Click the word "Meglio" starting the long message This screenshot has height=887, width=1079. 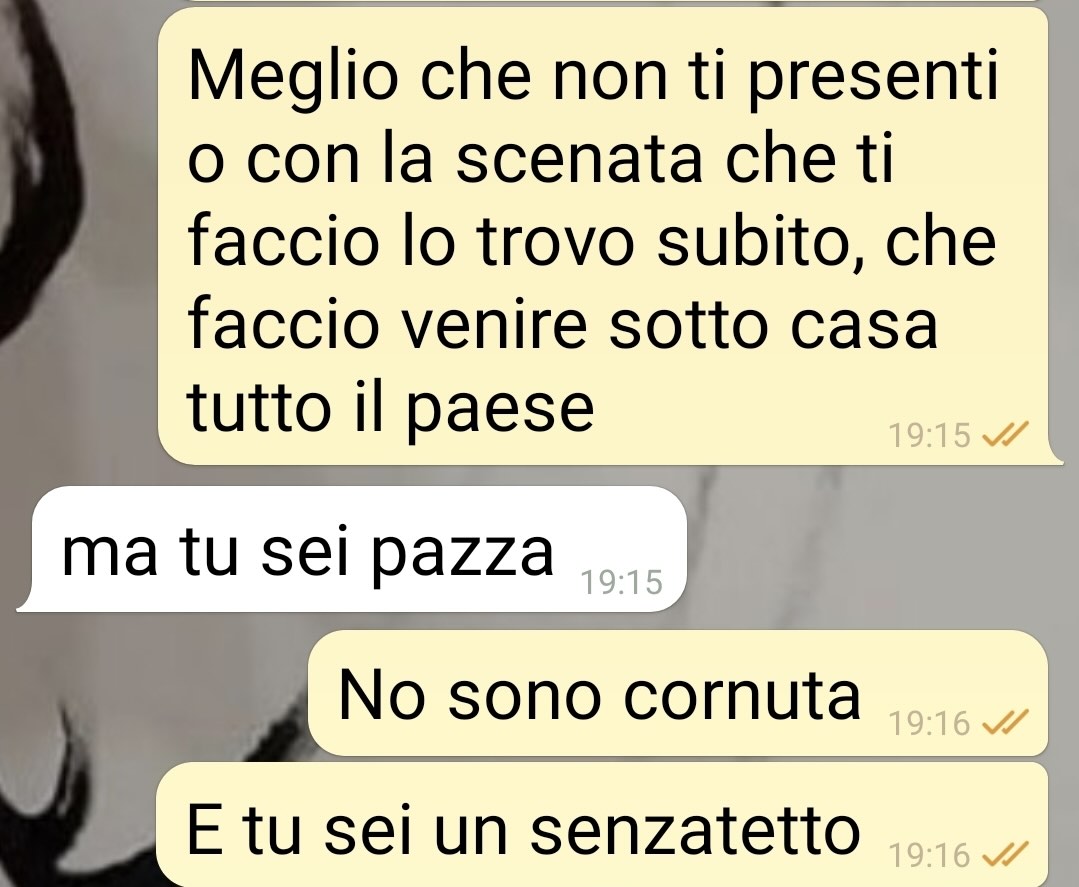[x=293, y=77]
